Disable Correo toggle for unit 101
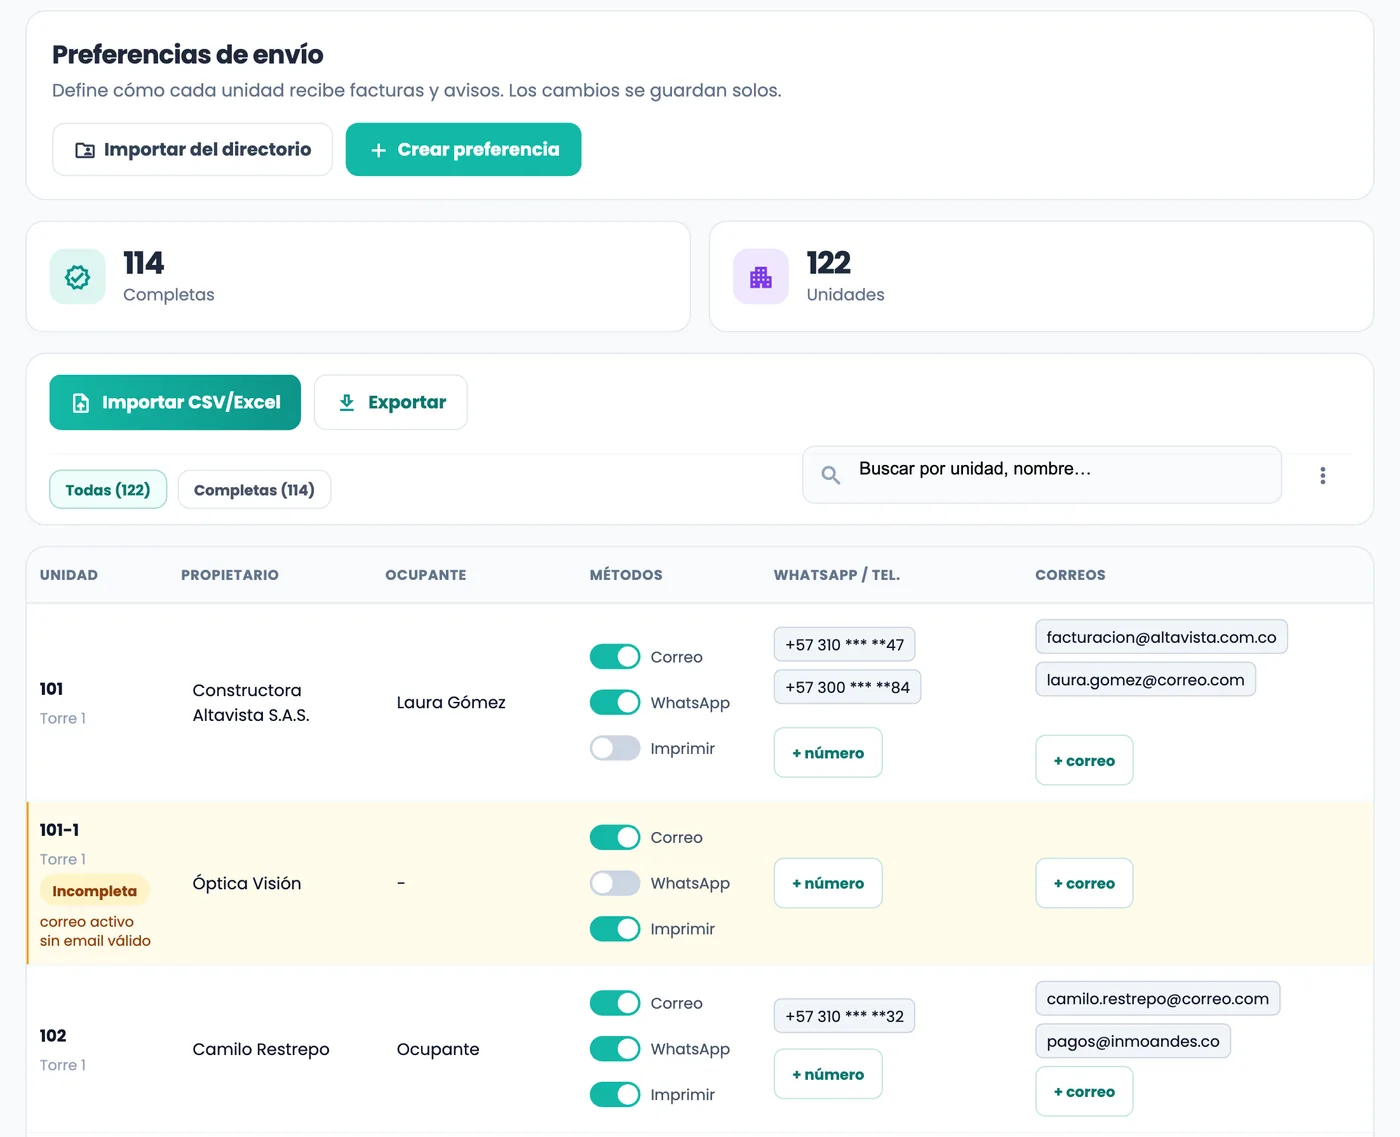 click(x=615, y=657)
